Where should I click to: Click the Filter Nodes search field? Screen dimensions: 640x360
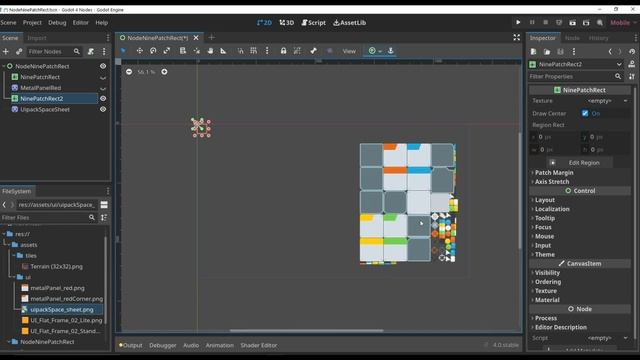53,51
